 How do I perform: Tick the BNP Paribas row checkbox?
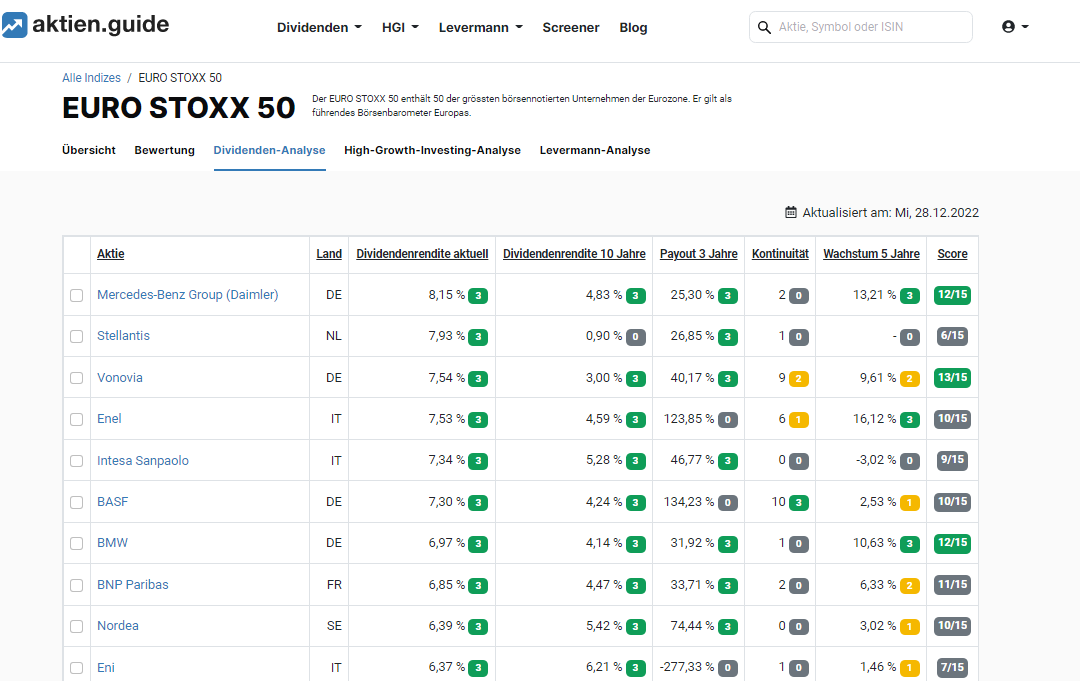click(x=76, y=585)
